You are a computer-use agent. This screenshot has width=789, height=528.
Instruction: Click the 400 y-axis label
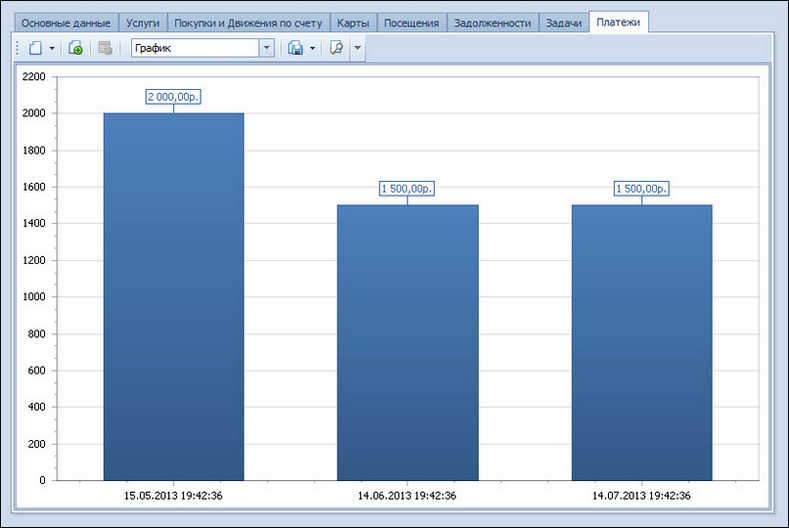(36, 407)
